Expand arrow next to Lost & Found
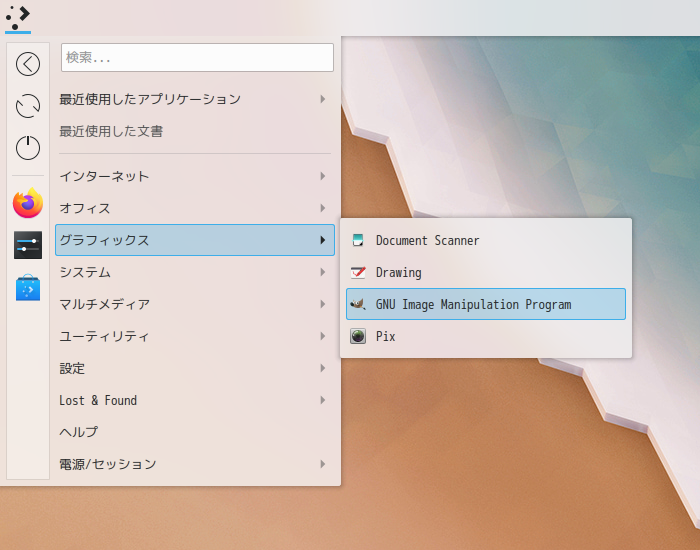This screenshot has width=700, height=550. coord(322,400)
